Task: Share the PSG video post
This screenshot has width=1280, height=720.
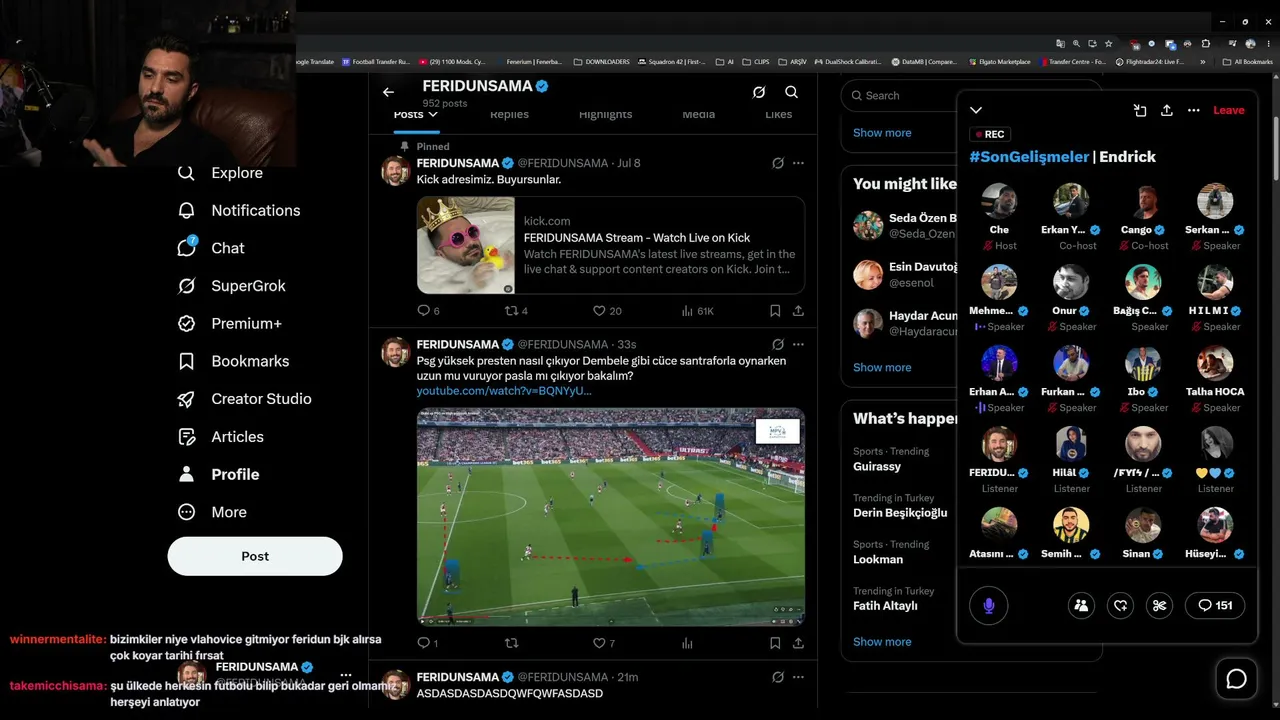Action: [x=798, y=643]
